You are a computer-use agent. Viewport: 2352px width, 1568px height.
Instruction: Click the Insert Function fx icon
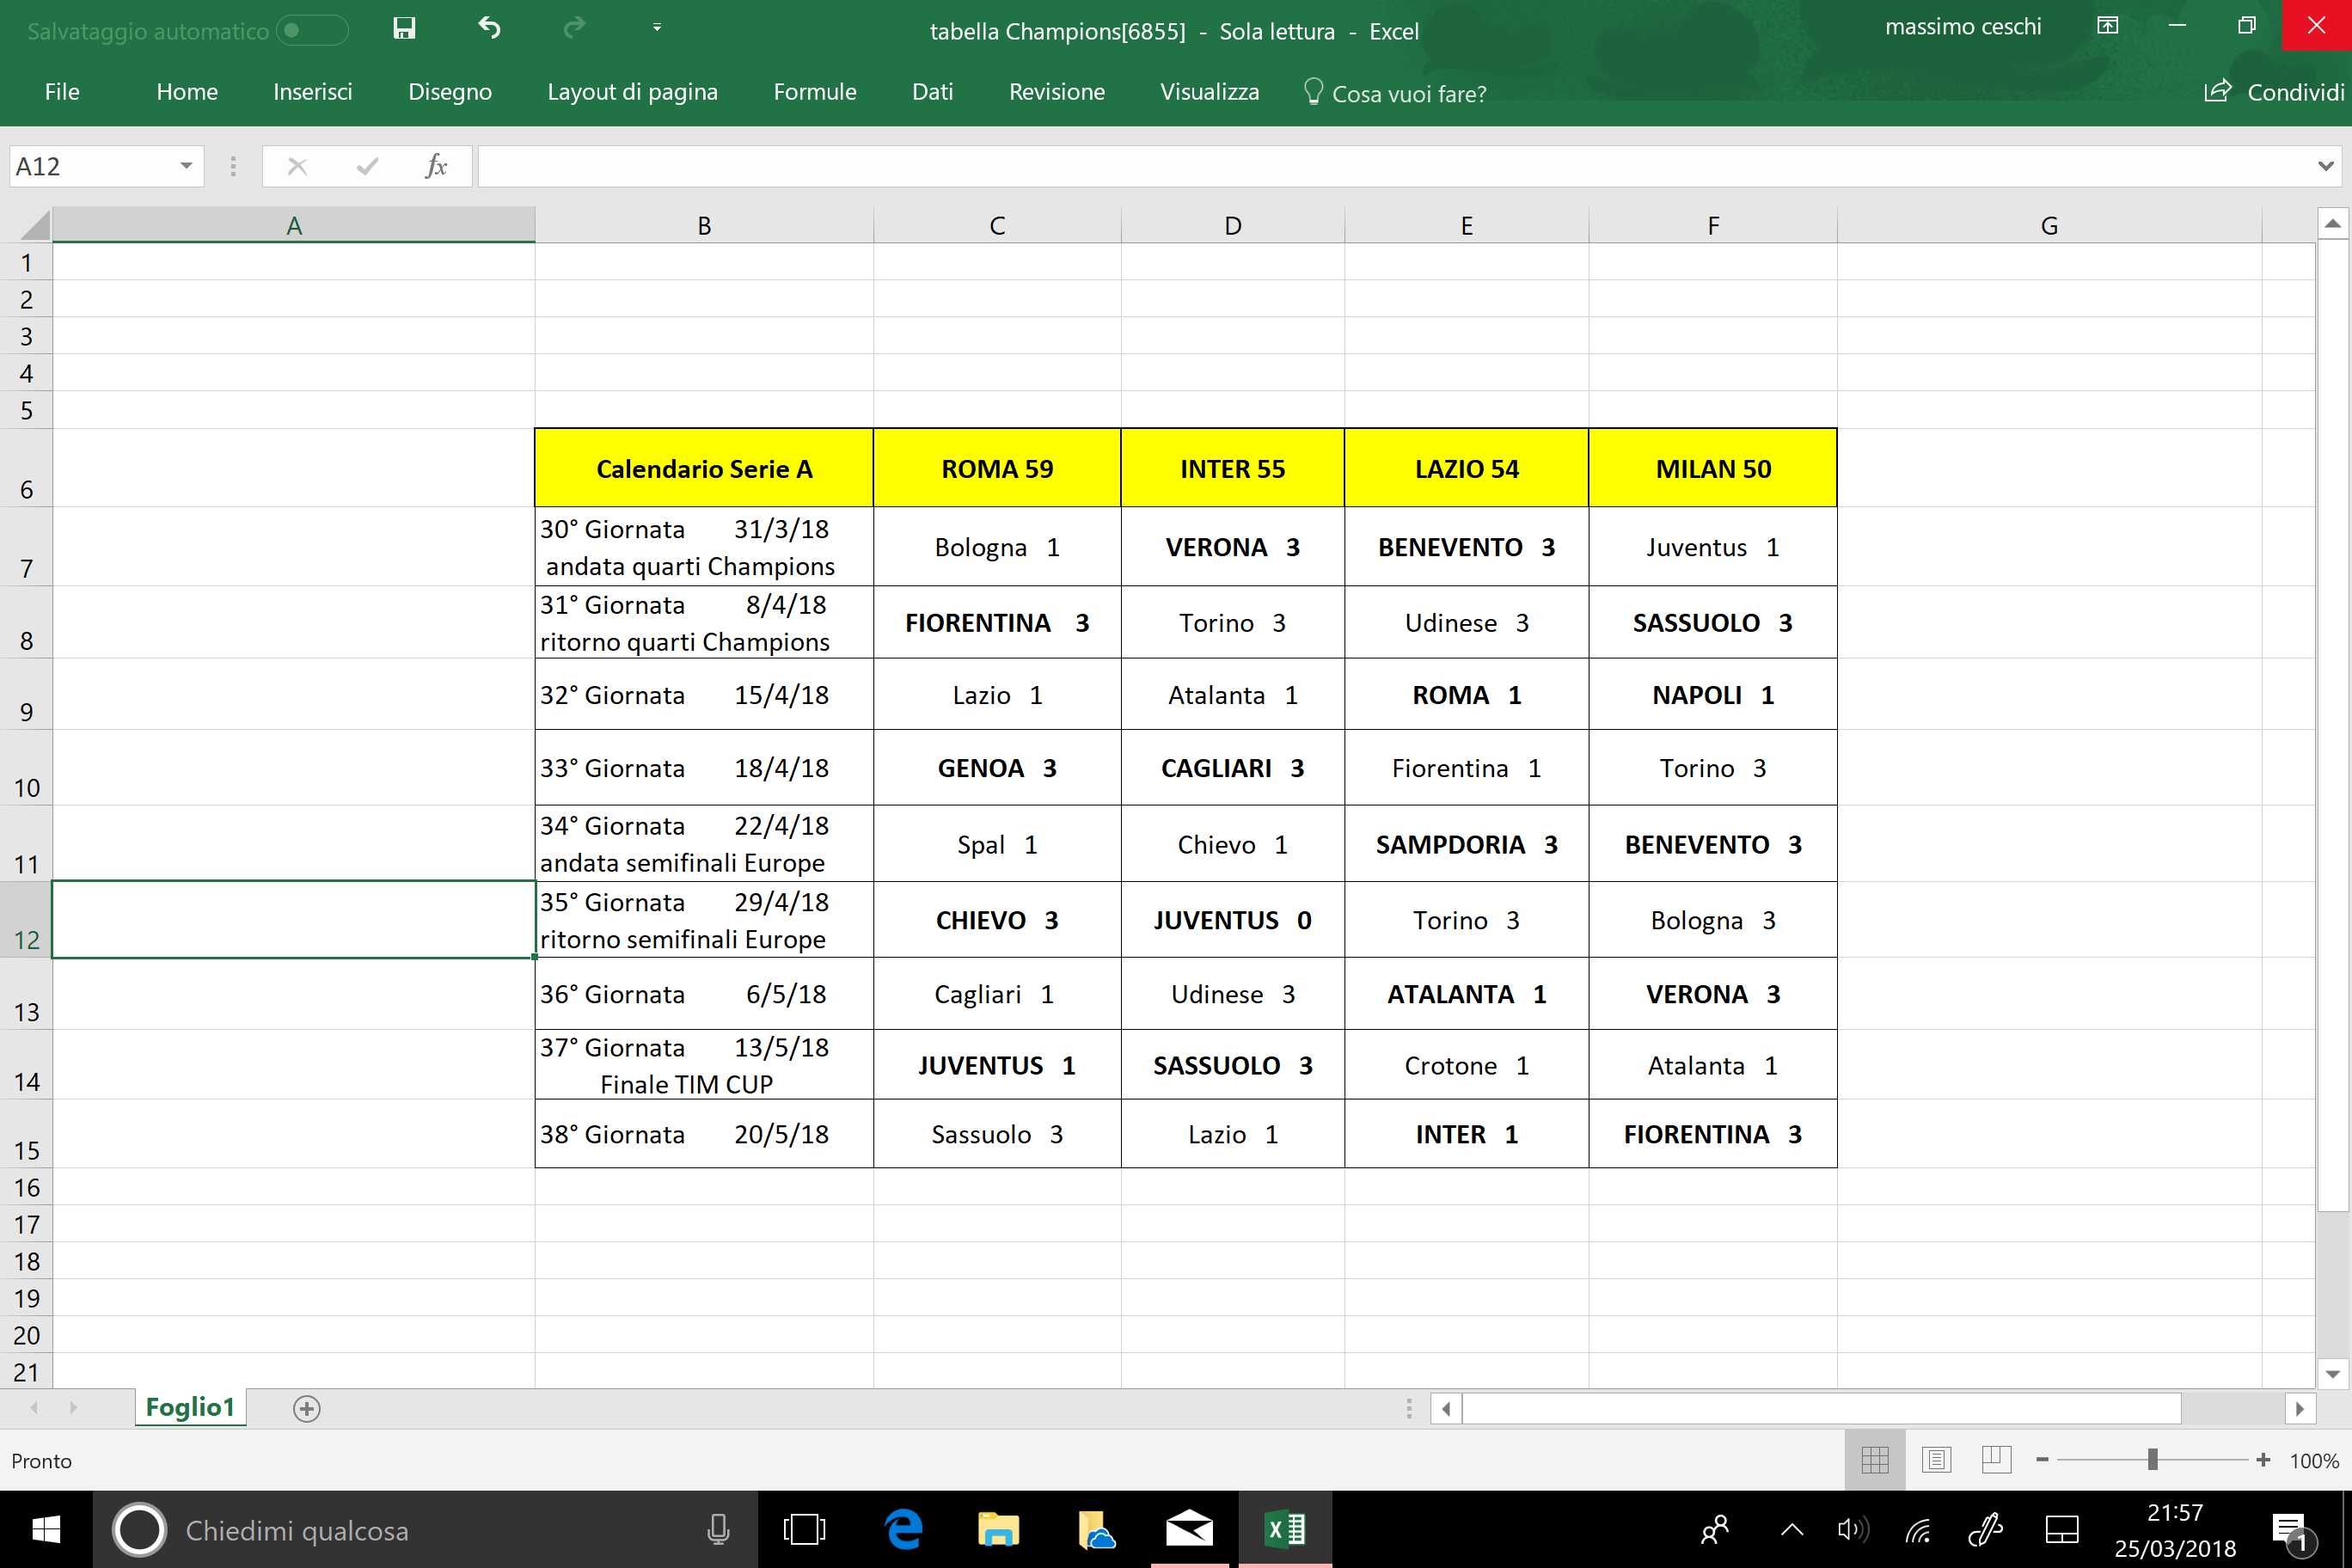(436, 166)
